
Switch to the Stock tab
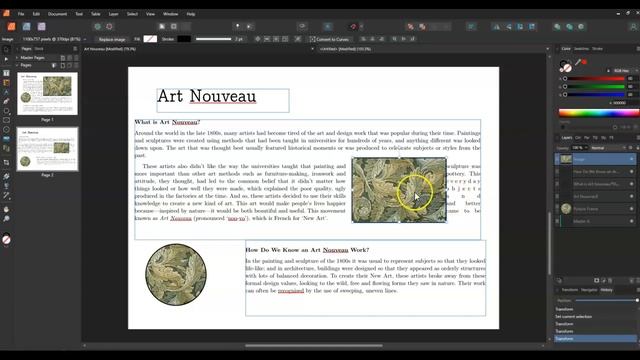point(39,49)
